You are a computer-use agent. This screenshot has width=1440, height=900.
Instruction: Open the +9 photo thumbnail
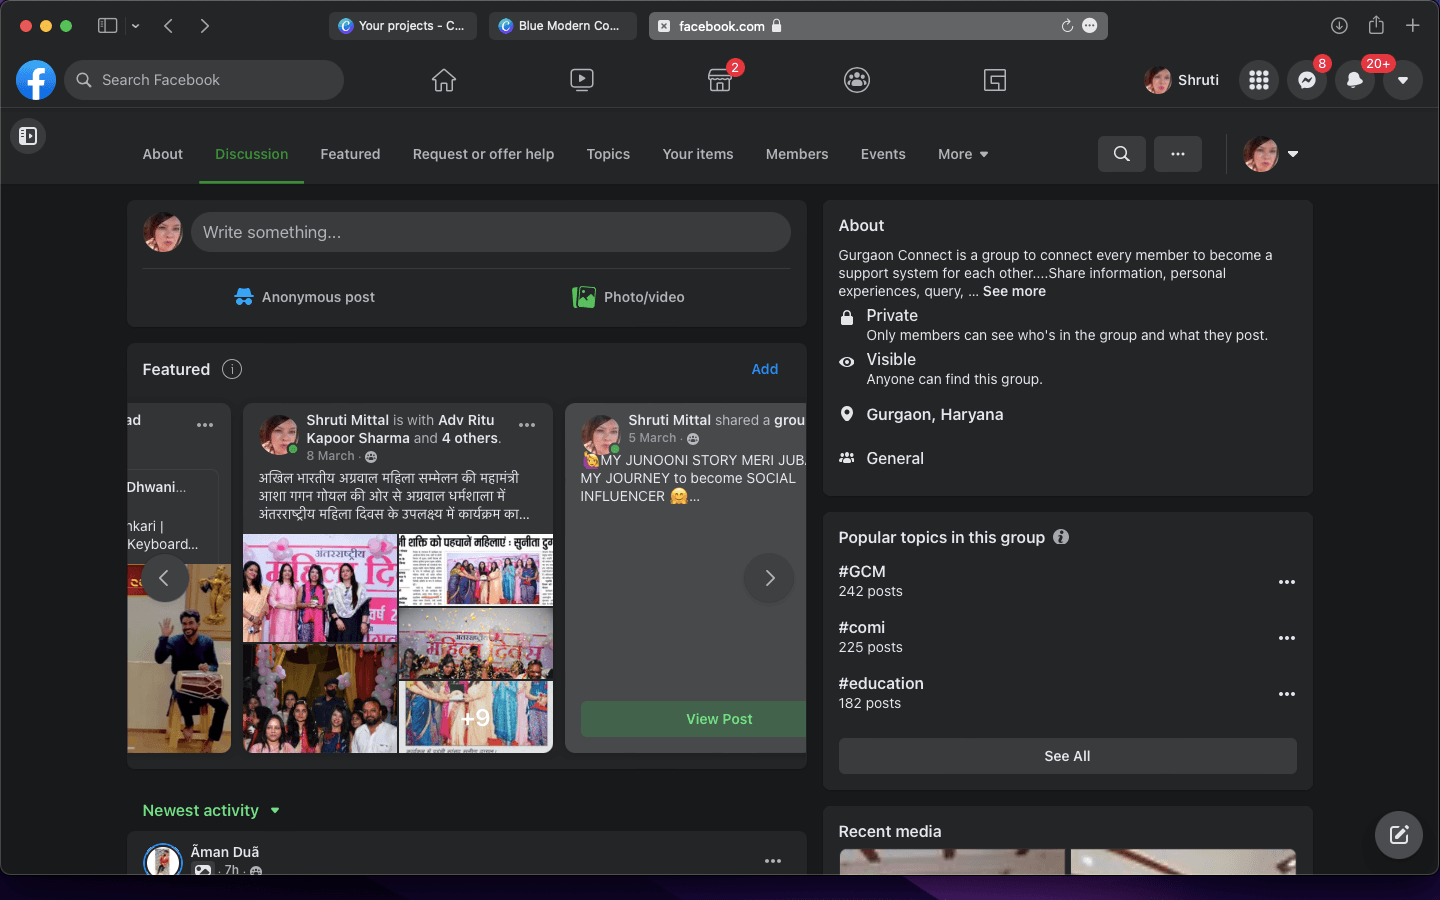pos(476,716)
